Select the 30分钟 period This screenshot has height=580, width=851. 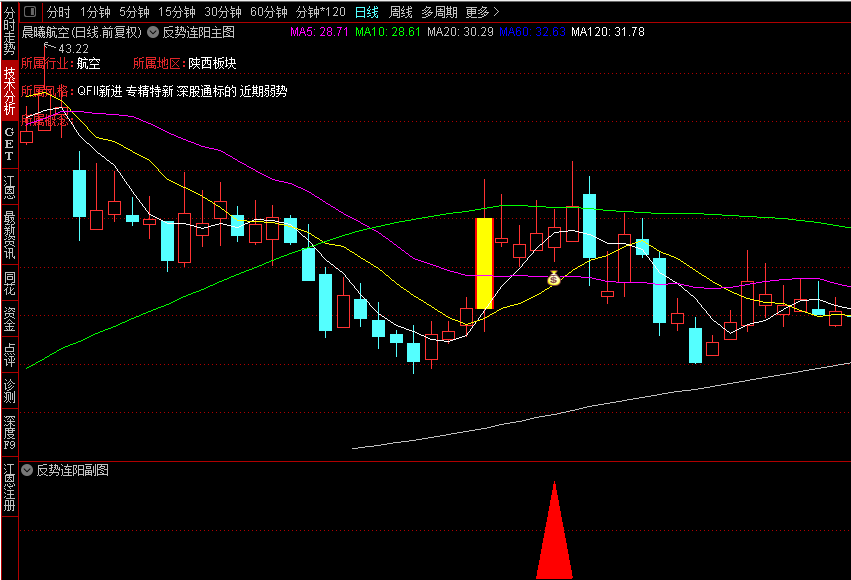coord(223,11)
